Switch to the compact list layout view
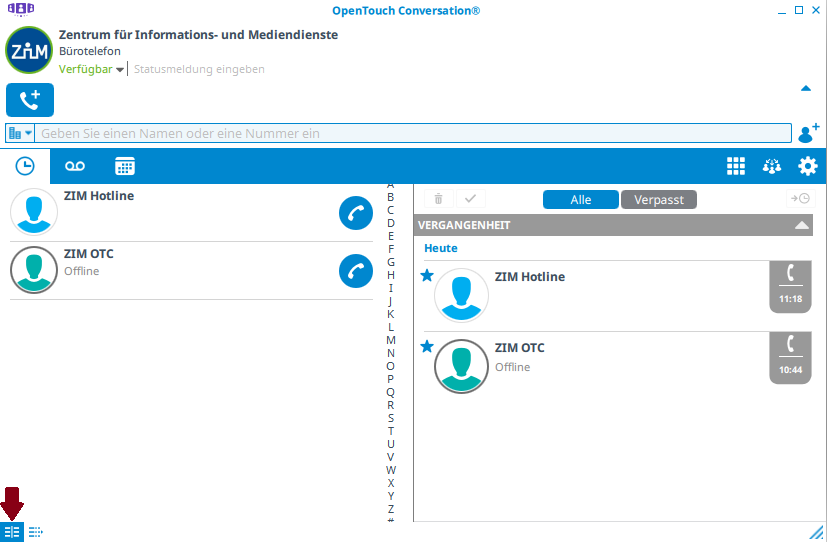 point(36,532)
